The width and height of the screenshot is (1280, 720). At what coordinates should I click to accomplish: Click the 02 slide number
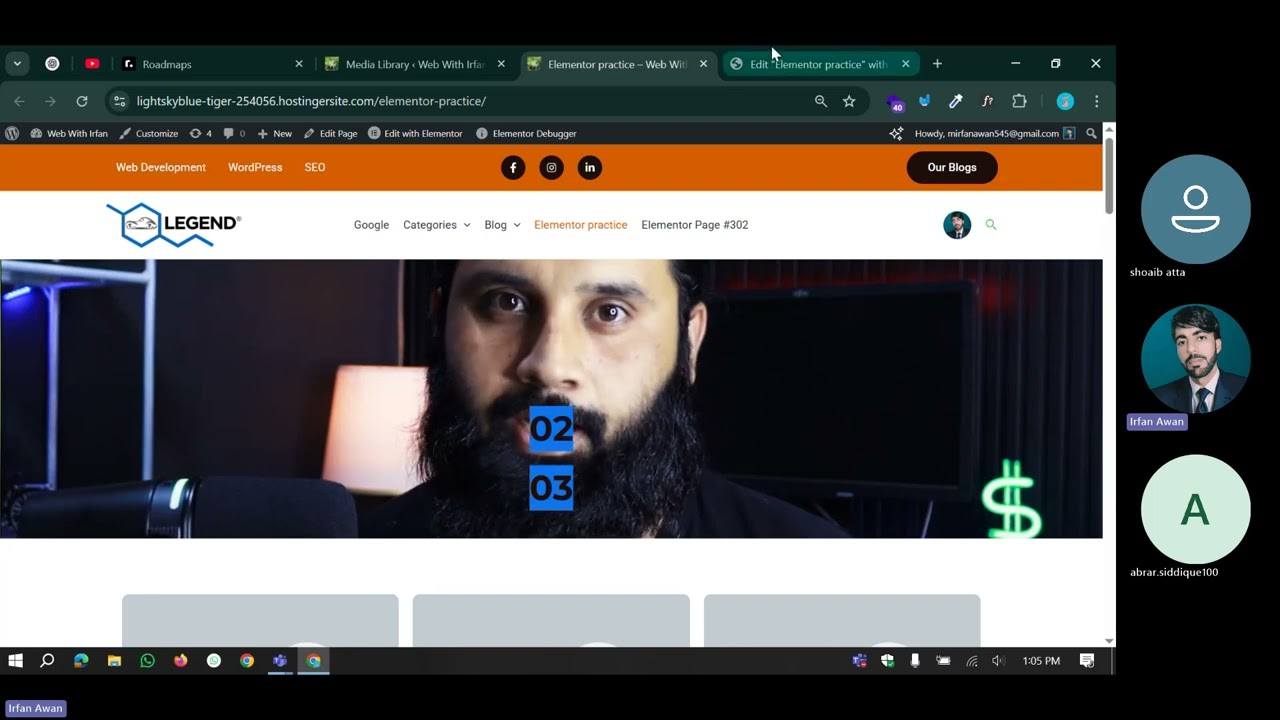[x=551, y=429]
